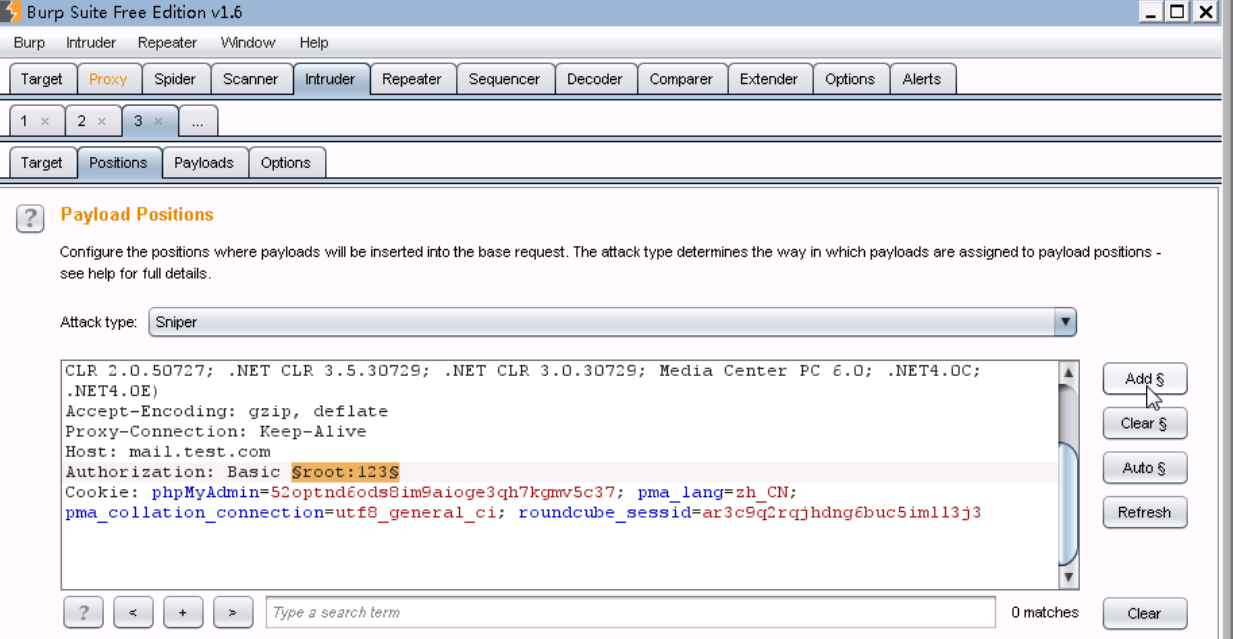Switch to the Scanner tab
Image resolution: width=1233 pixels, height=639 pixels.
(x=250, y=79)
